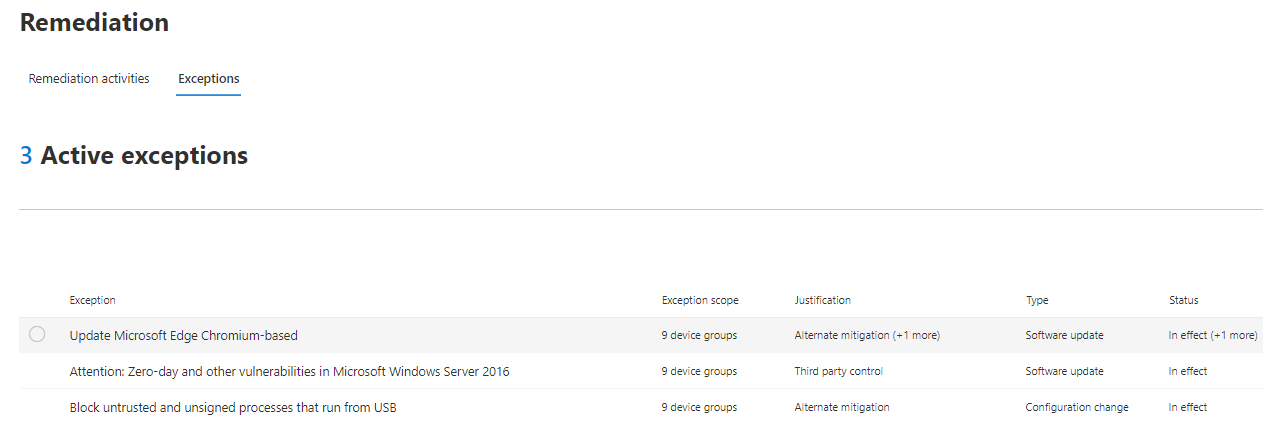
Task: Sort by the Exception scope column header
Action: click(x=700, y=300)
